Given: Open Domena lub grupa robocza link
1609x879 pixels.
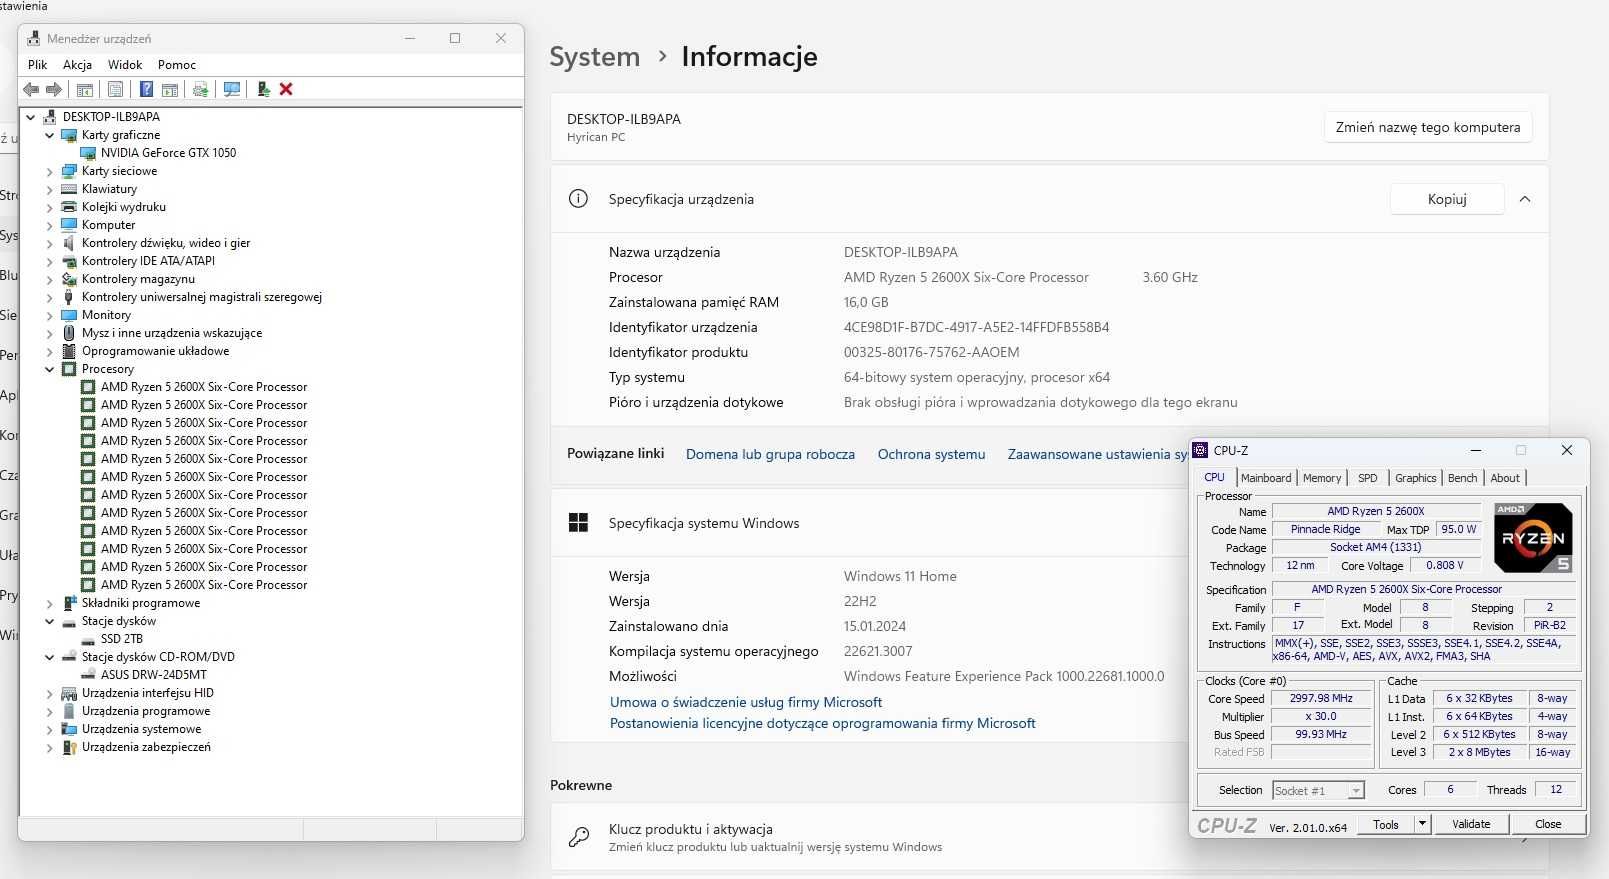Looking at the screenshot, I should click(x=770, y=454).
